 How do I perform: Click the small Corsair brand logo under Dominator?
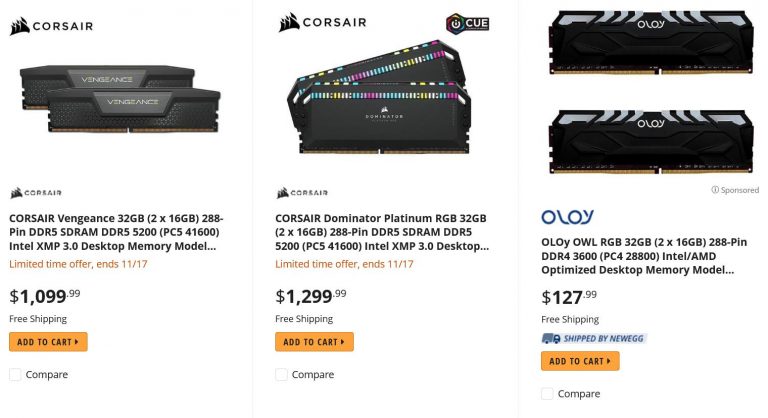coord(302,193)
